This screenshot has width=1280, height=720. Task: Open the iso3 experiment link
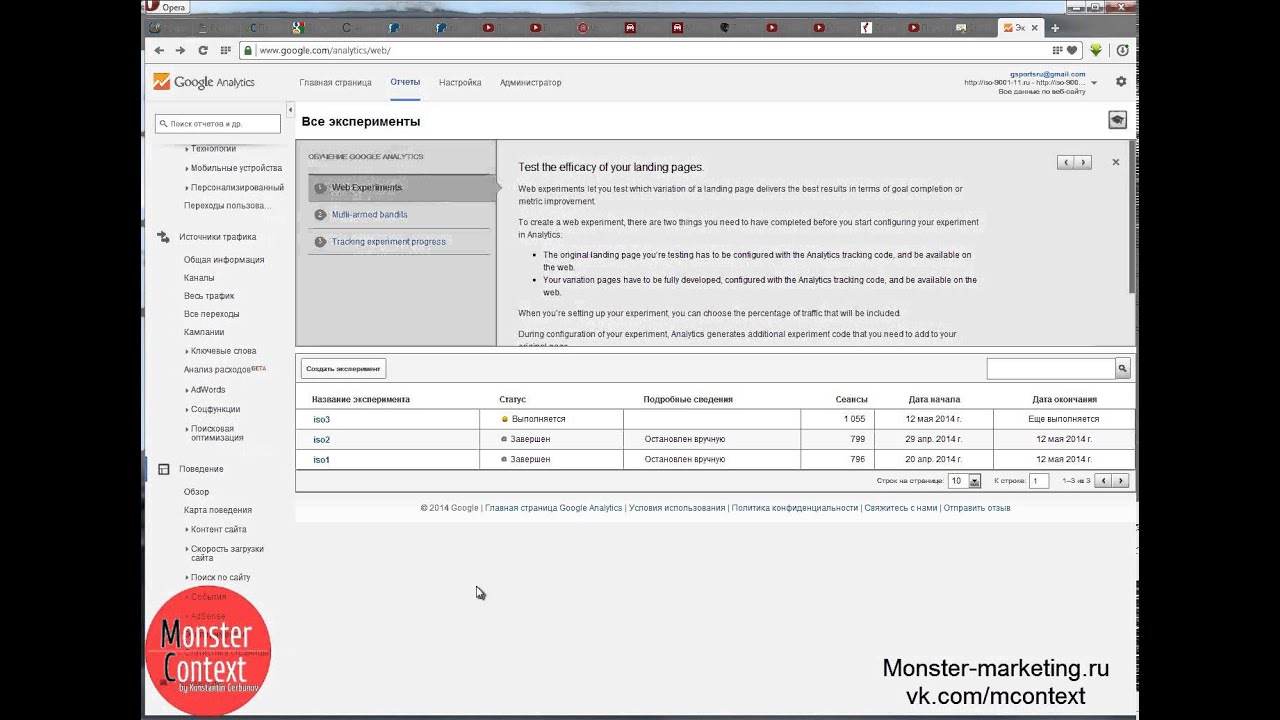[x=321, y=420]
